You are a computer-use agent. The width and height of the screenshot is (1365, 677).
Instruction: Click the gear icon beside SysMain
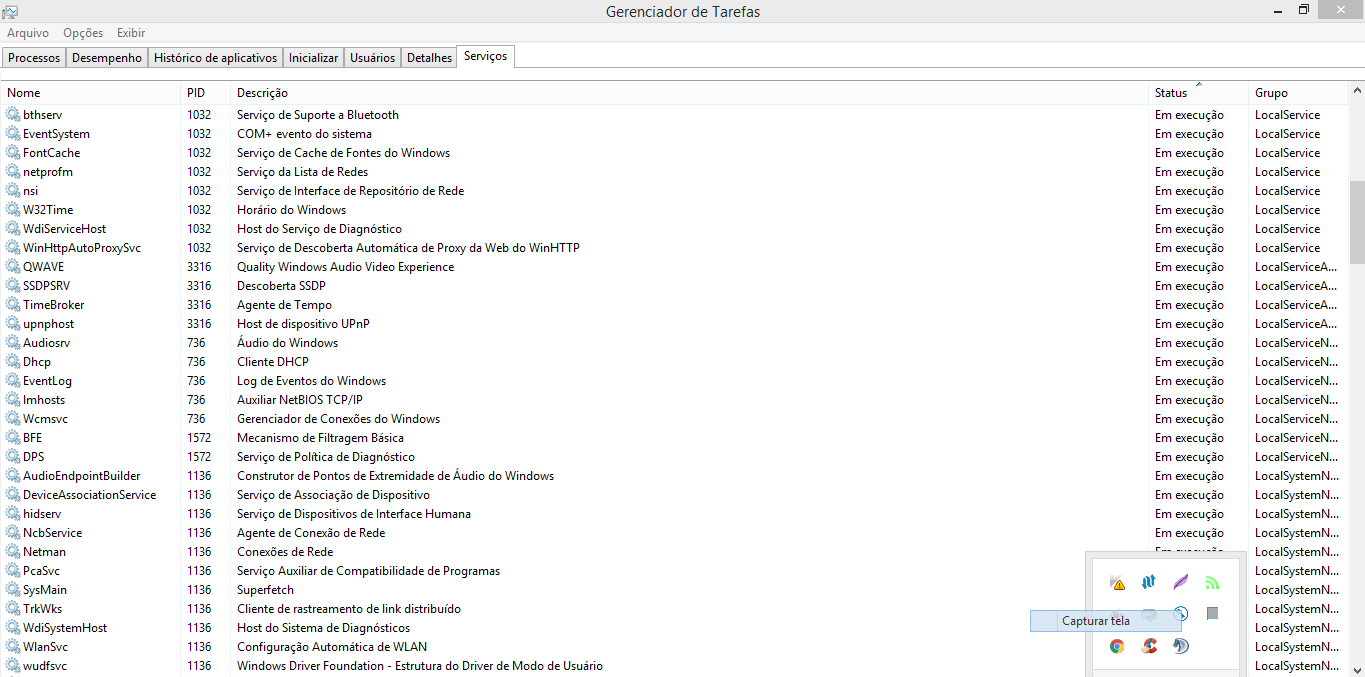point(13,590)
